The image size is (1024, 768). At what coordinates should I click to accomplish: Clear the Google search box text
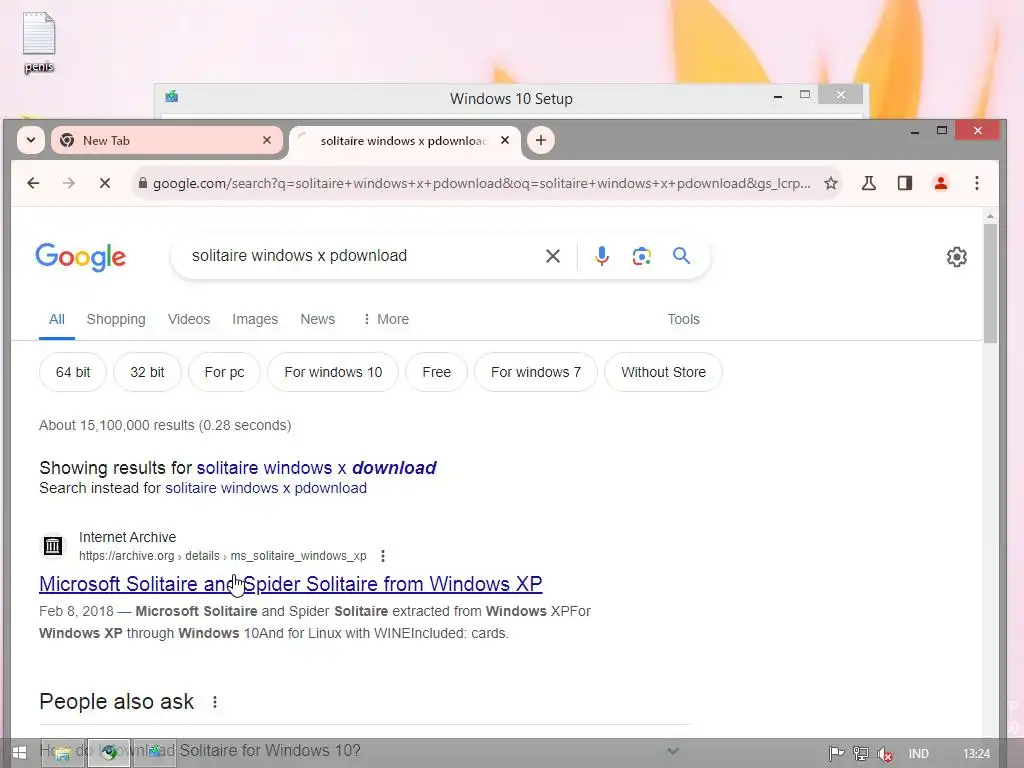552,256
